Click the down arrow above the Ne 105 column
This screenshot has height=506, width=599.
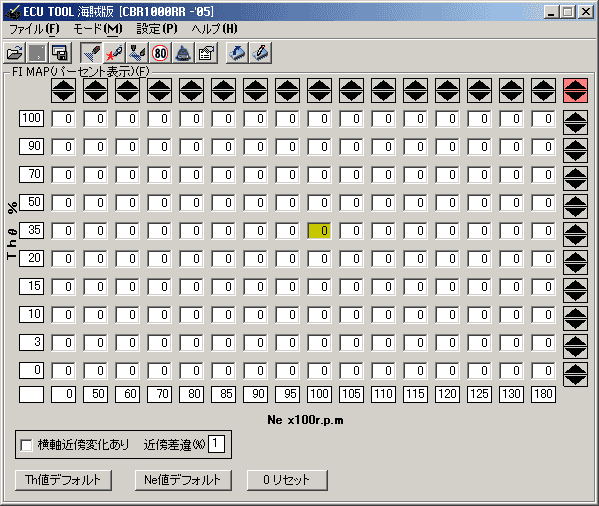(x=352, y=96)
